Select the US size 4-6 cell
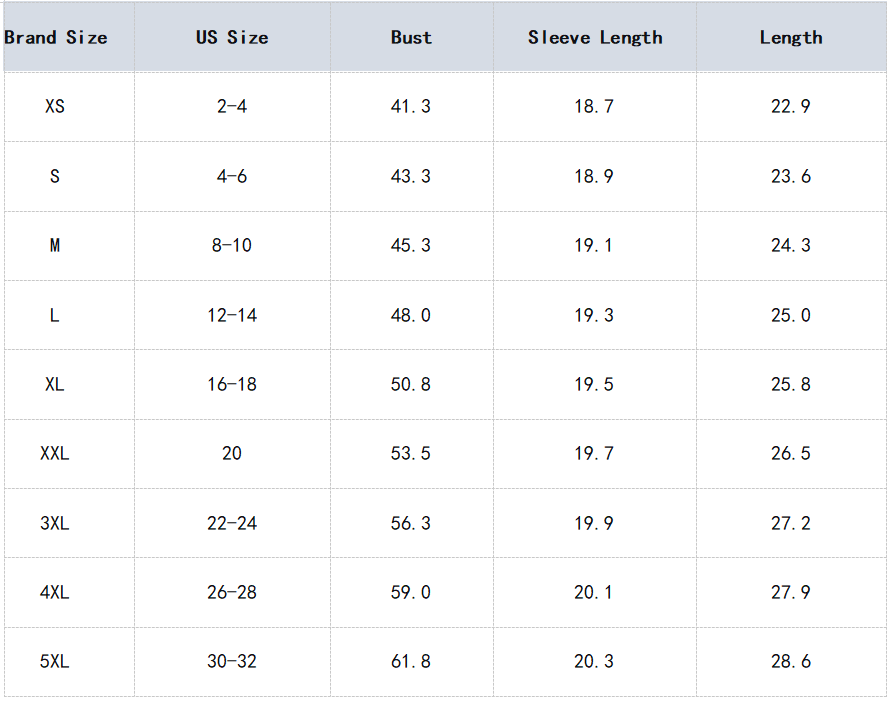 232,176
